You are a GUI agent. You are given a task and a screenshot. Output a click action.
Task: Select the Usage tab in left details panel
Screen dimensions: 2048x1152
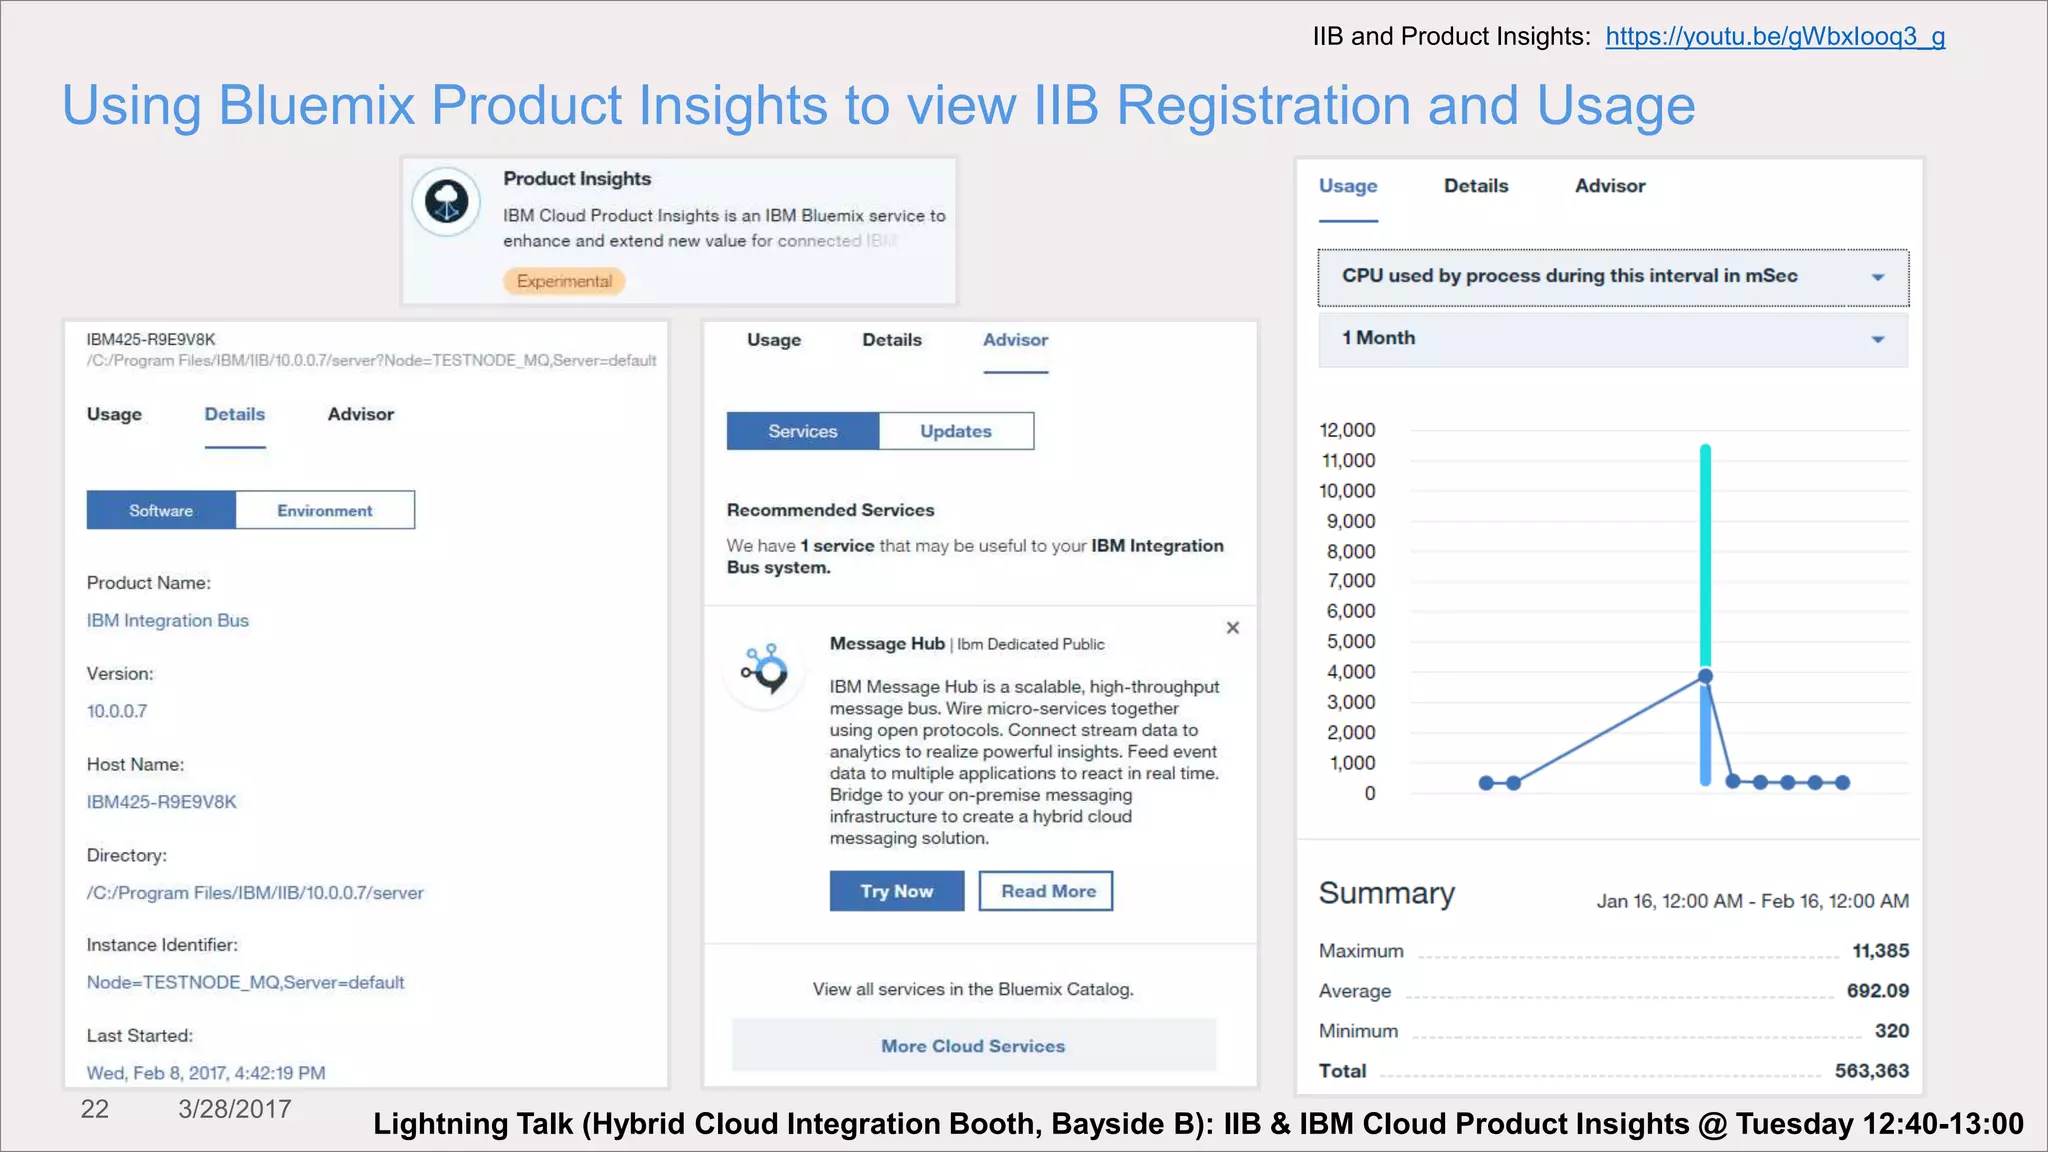[114, 414]
